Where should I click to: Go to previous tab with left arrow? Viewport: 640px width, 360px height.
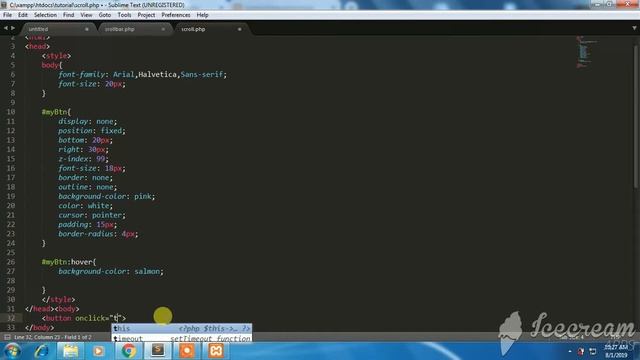click(x=6, y=28)
